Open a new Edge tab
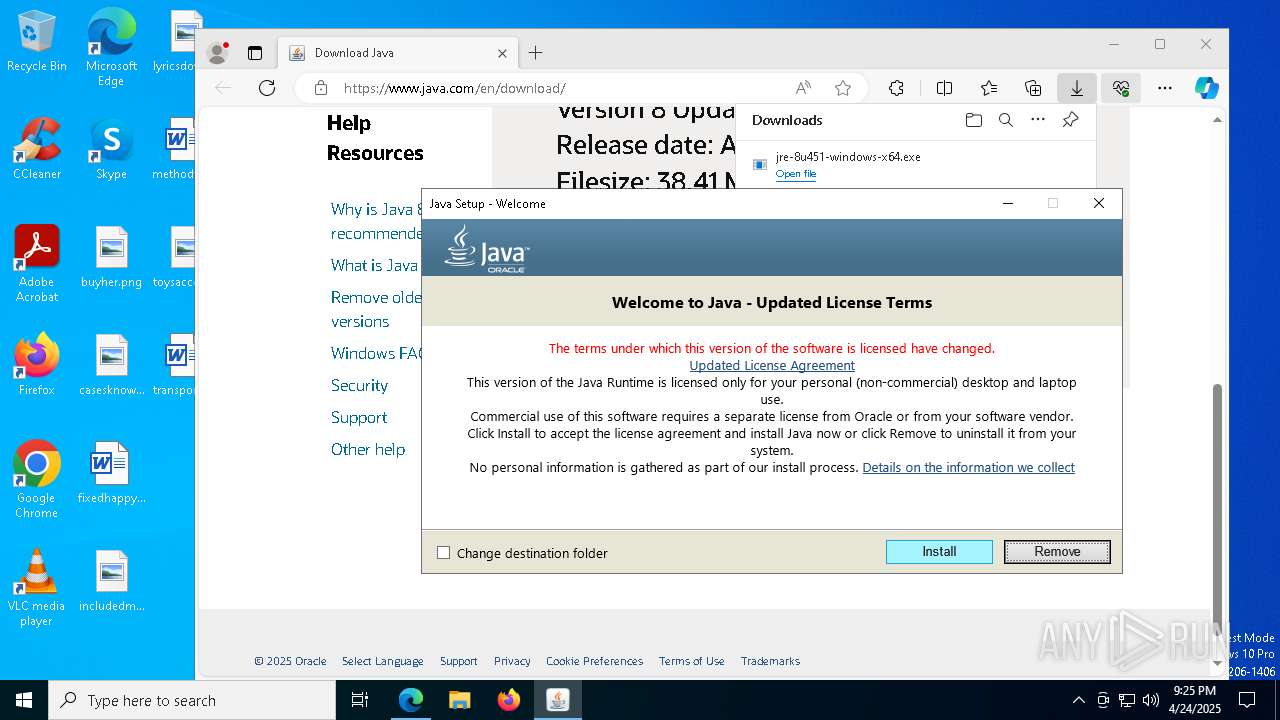1280x720 pixels. 536,53
